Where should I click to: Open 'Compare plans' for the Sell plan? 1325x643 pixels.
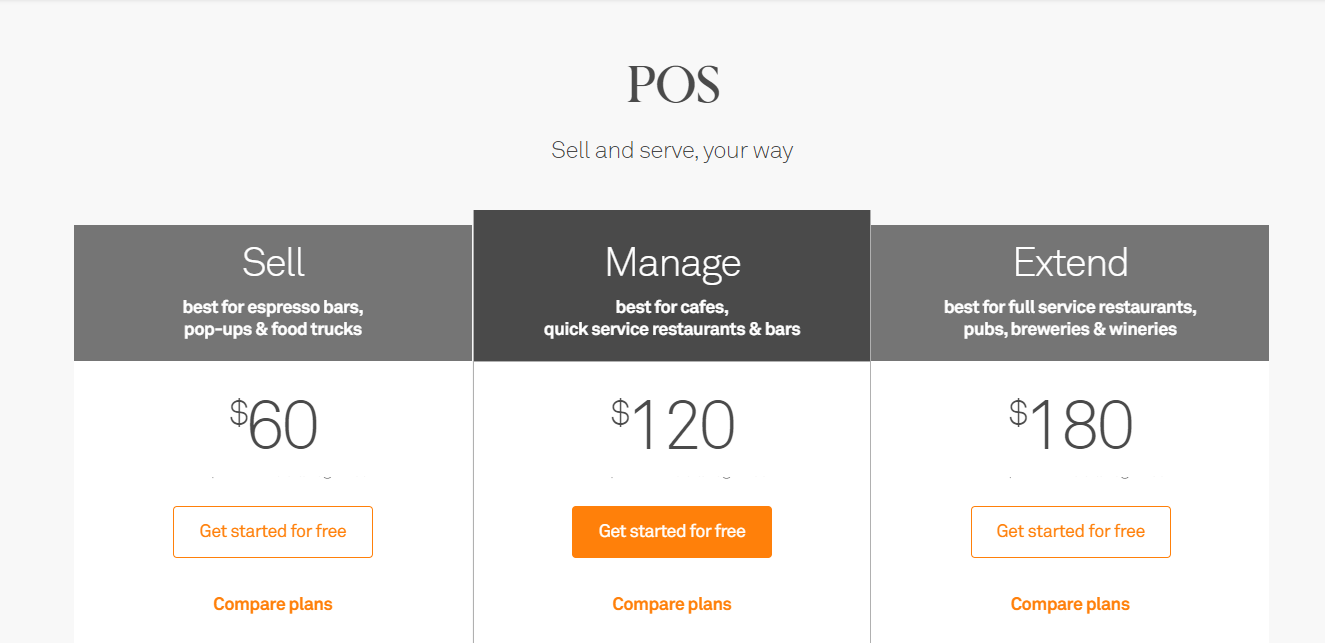[x=272, y=603]
